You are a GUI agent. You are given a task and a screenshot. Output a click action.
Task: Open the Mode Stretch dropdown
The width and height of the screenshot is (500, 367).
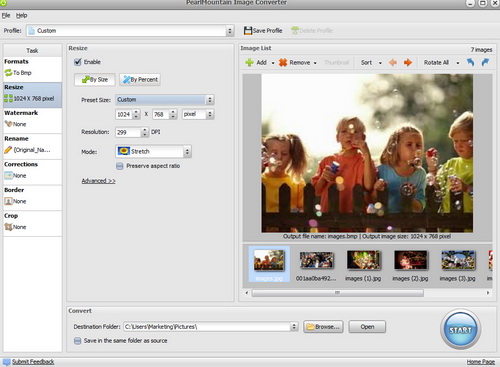click(153, 151)
